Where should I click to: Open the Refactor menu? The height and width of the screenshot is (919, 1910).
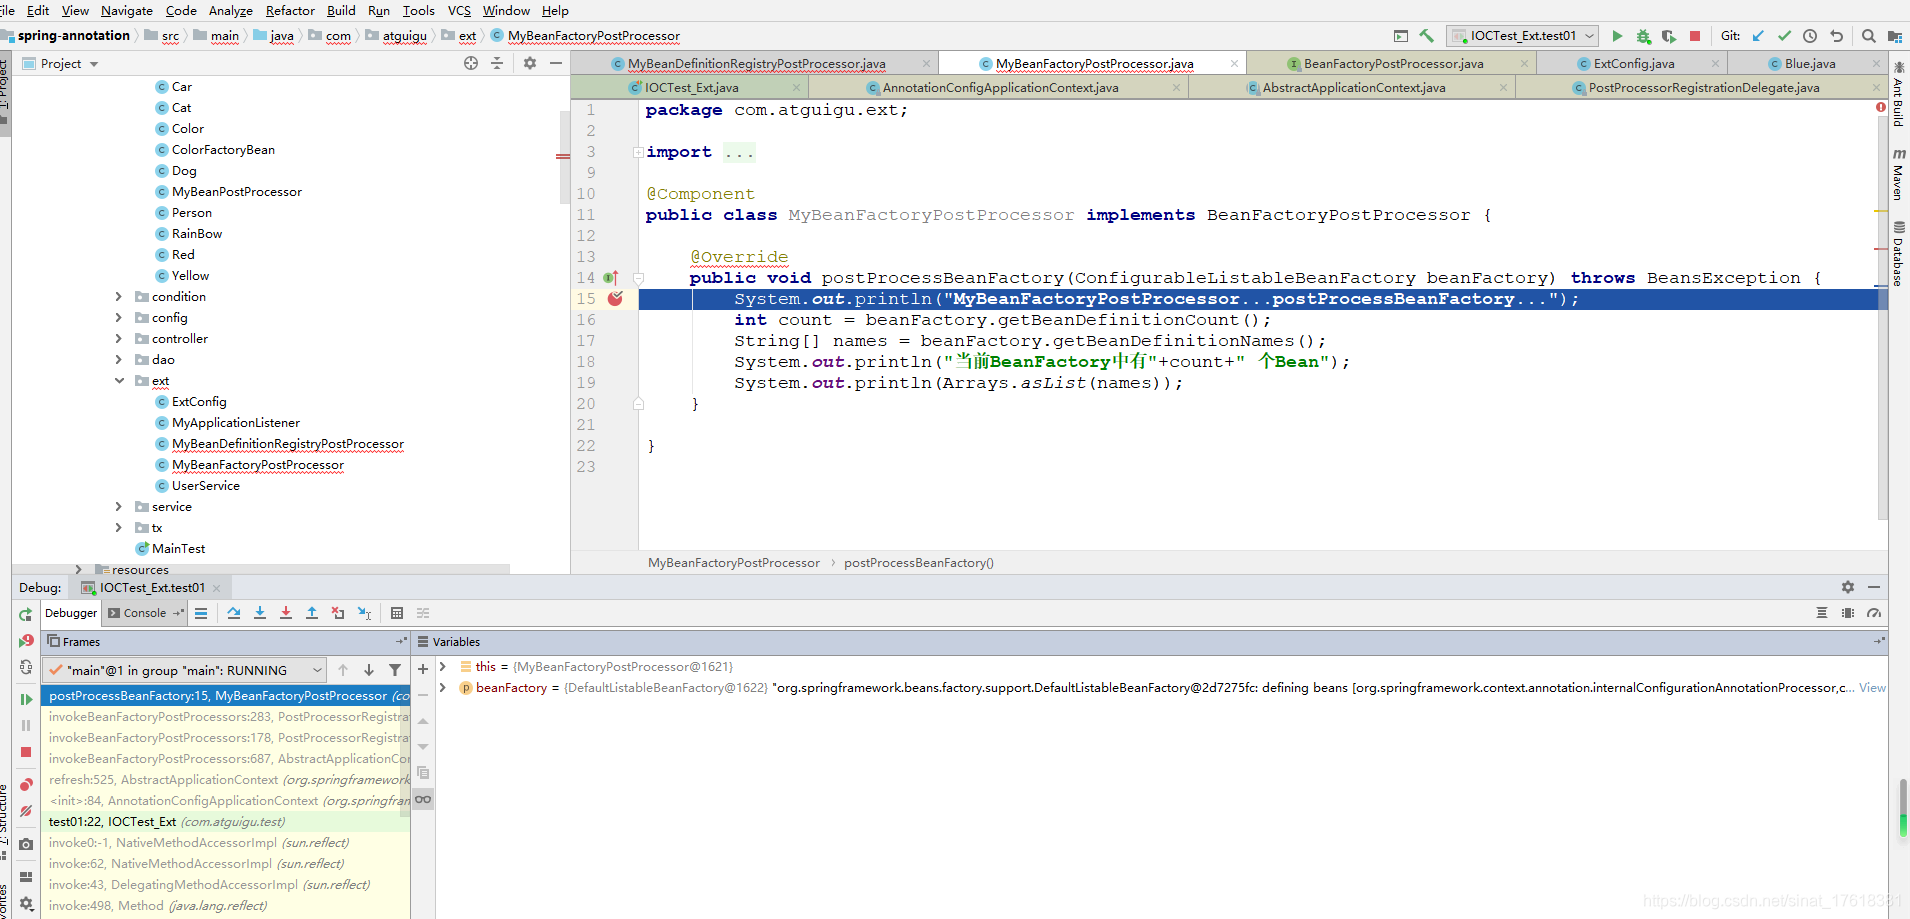290,10
